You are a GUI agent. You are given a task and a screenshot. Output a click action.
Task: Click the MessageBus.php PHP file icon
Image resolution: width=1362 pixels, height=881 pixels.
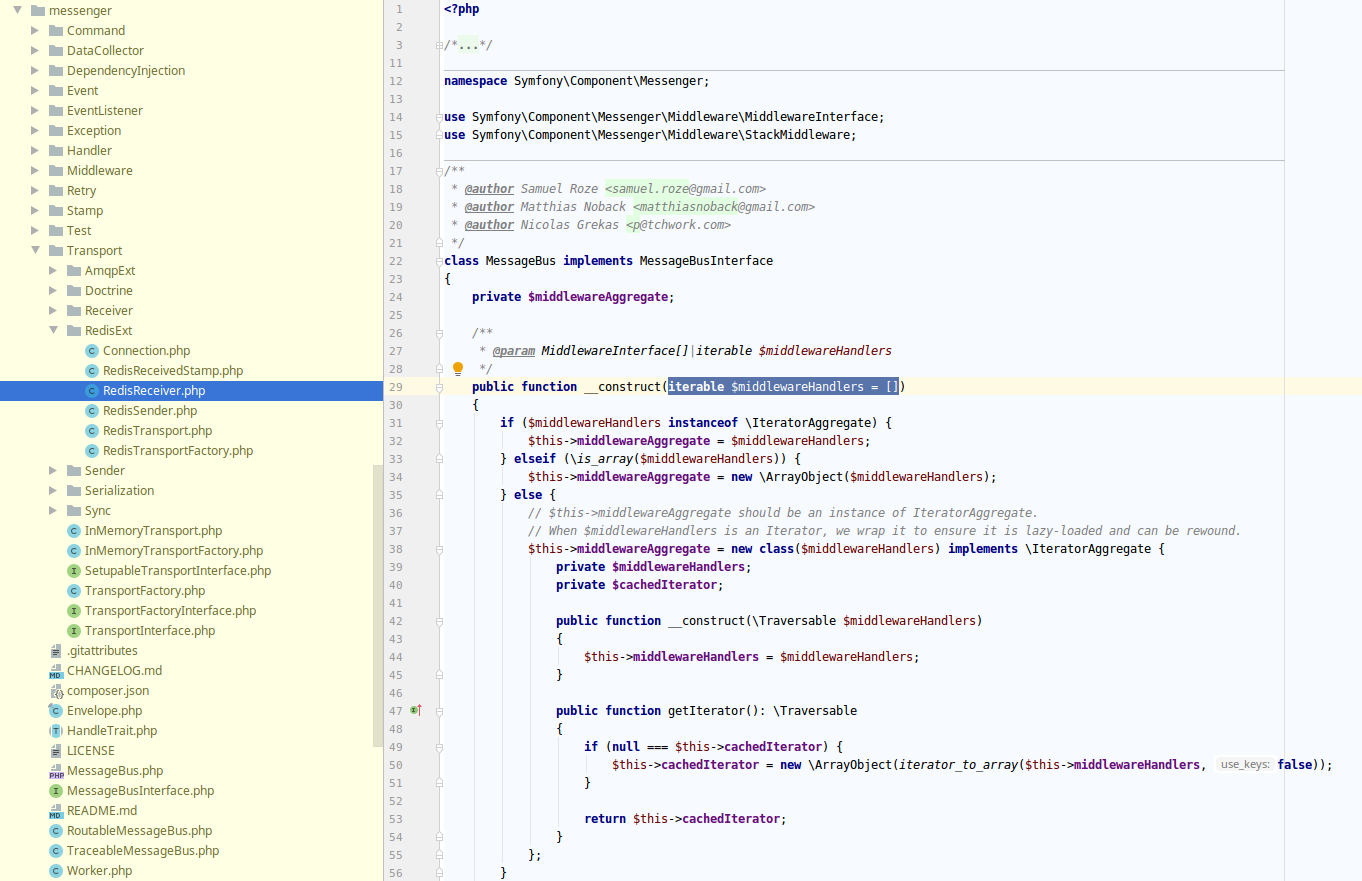click(x=56, y=771)
